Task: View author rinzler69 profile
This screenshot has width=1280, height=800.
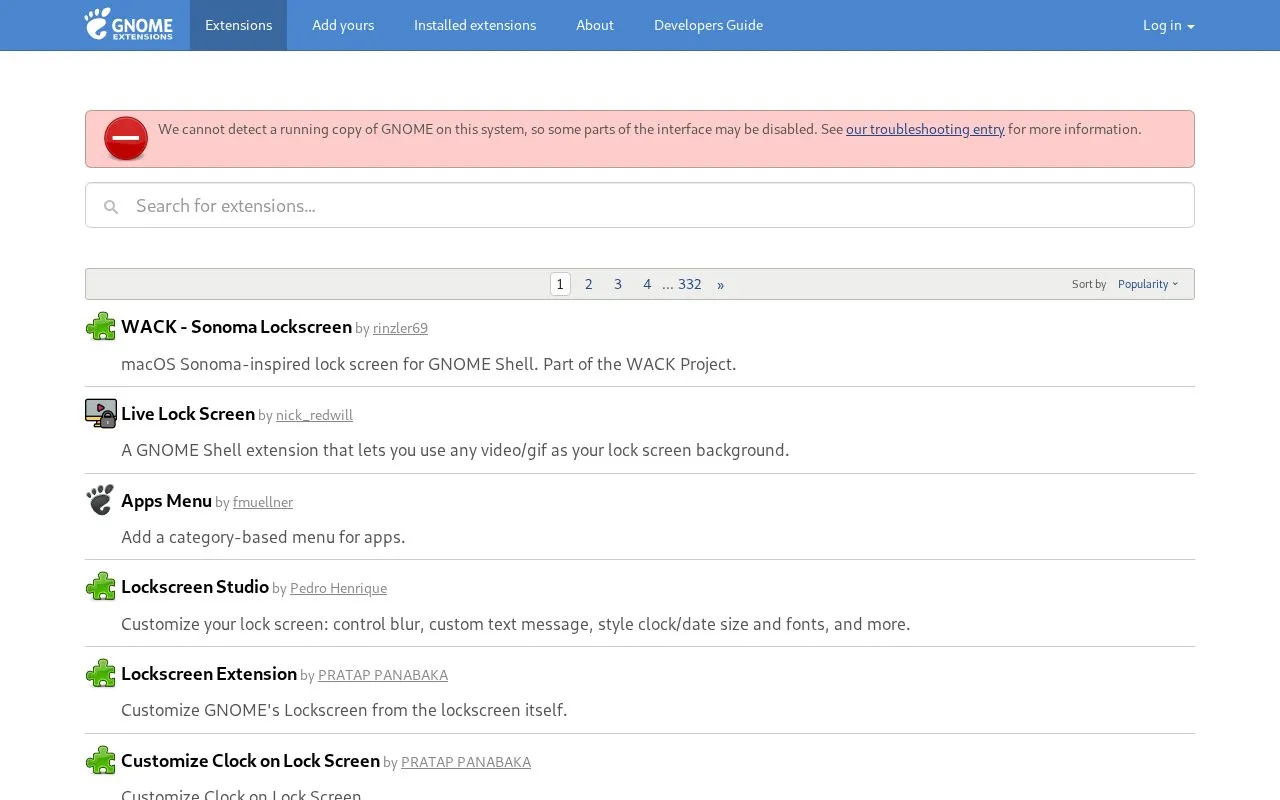Action: point(400,328)
